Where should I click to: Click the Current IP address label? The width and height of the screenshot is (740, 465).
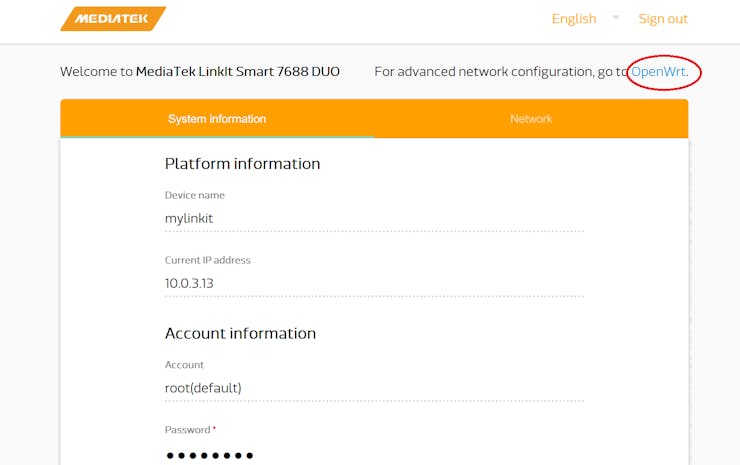pyautogui.click(x=208, y=260)
